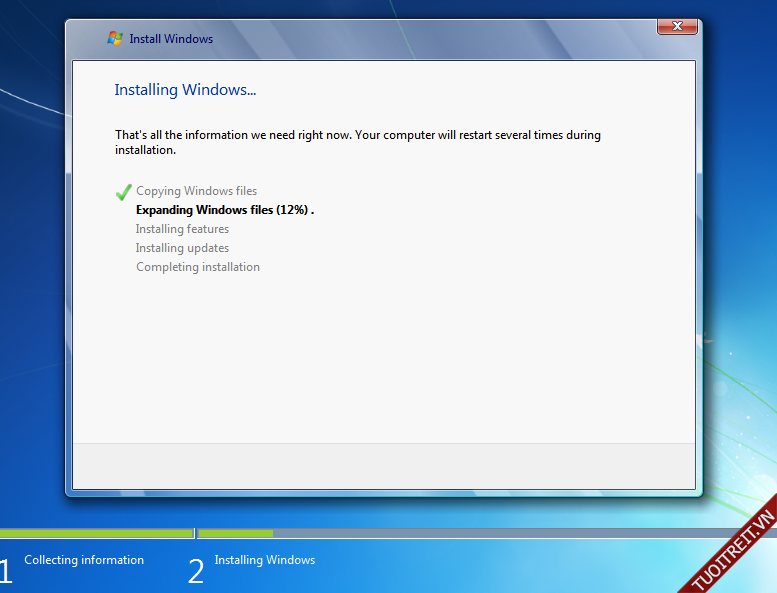Click the completed green Collecting information progress bar
The image size is (777, 593).
(96, 533)
